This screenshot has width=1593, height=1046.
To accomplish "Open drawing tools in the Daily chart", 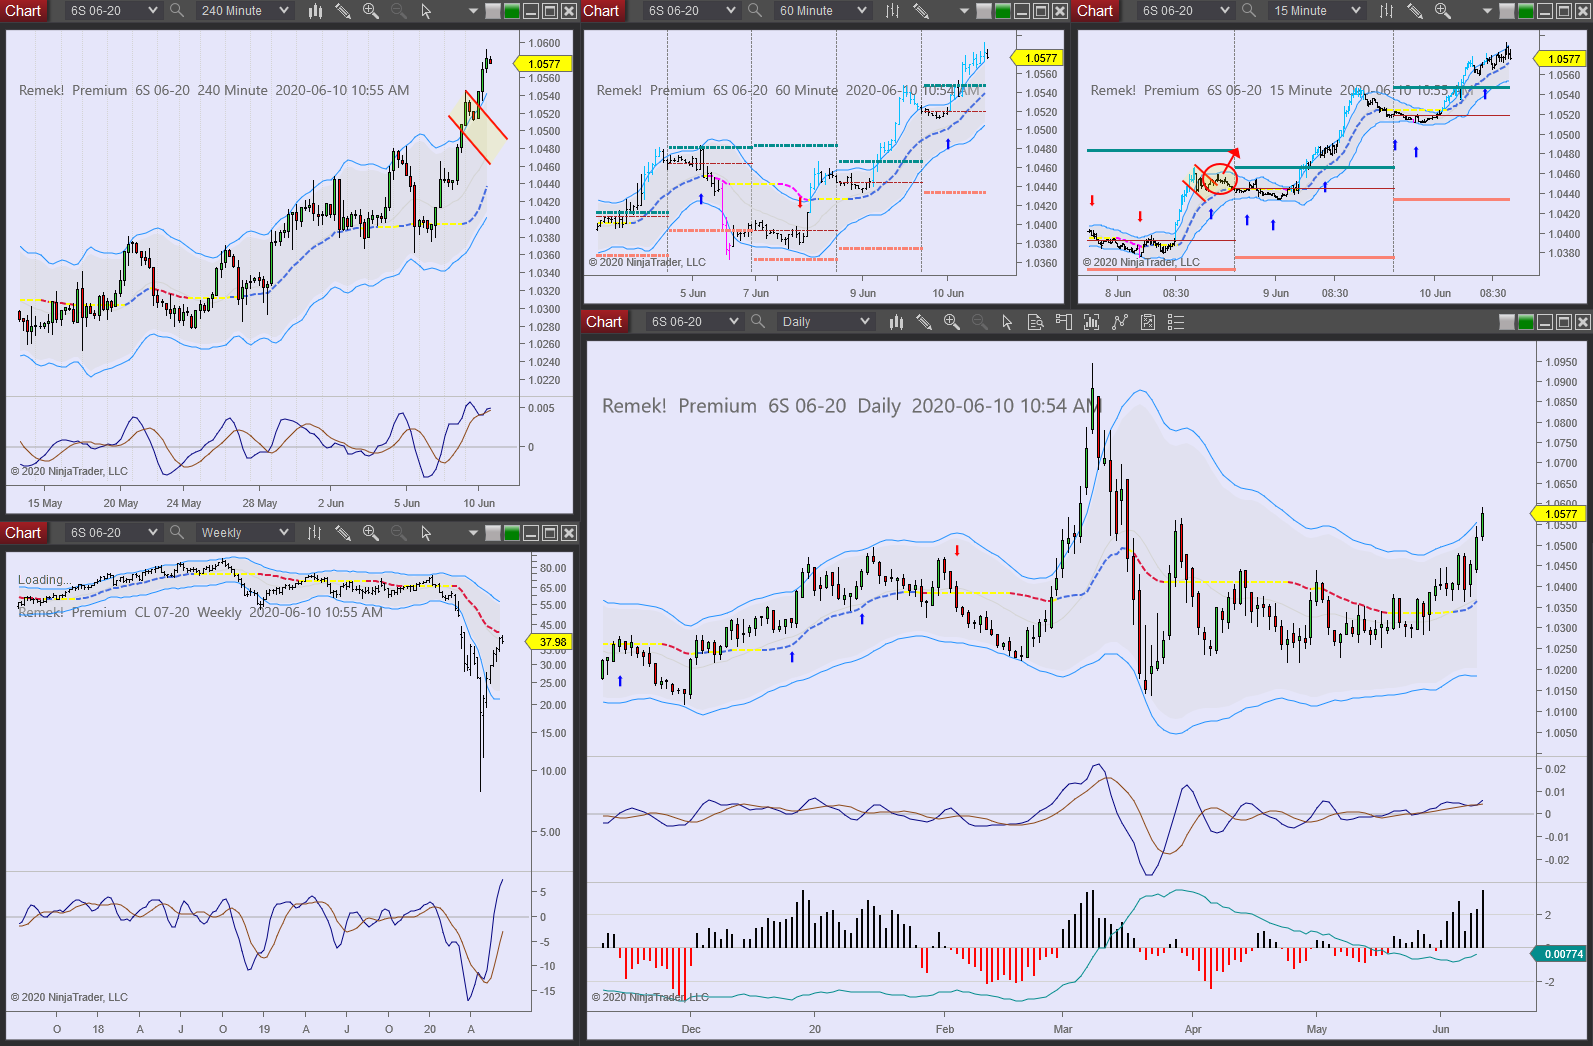I will click(924, 322).
